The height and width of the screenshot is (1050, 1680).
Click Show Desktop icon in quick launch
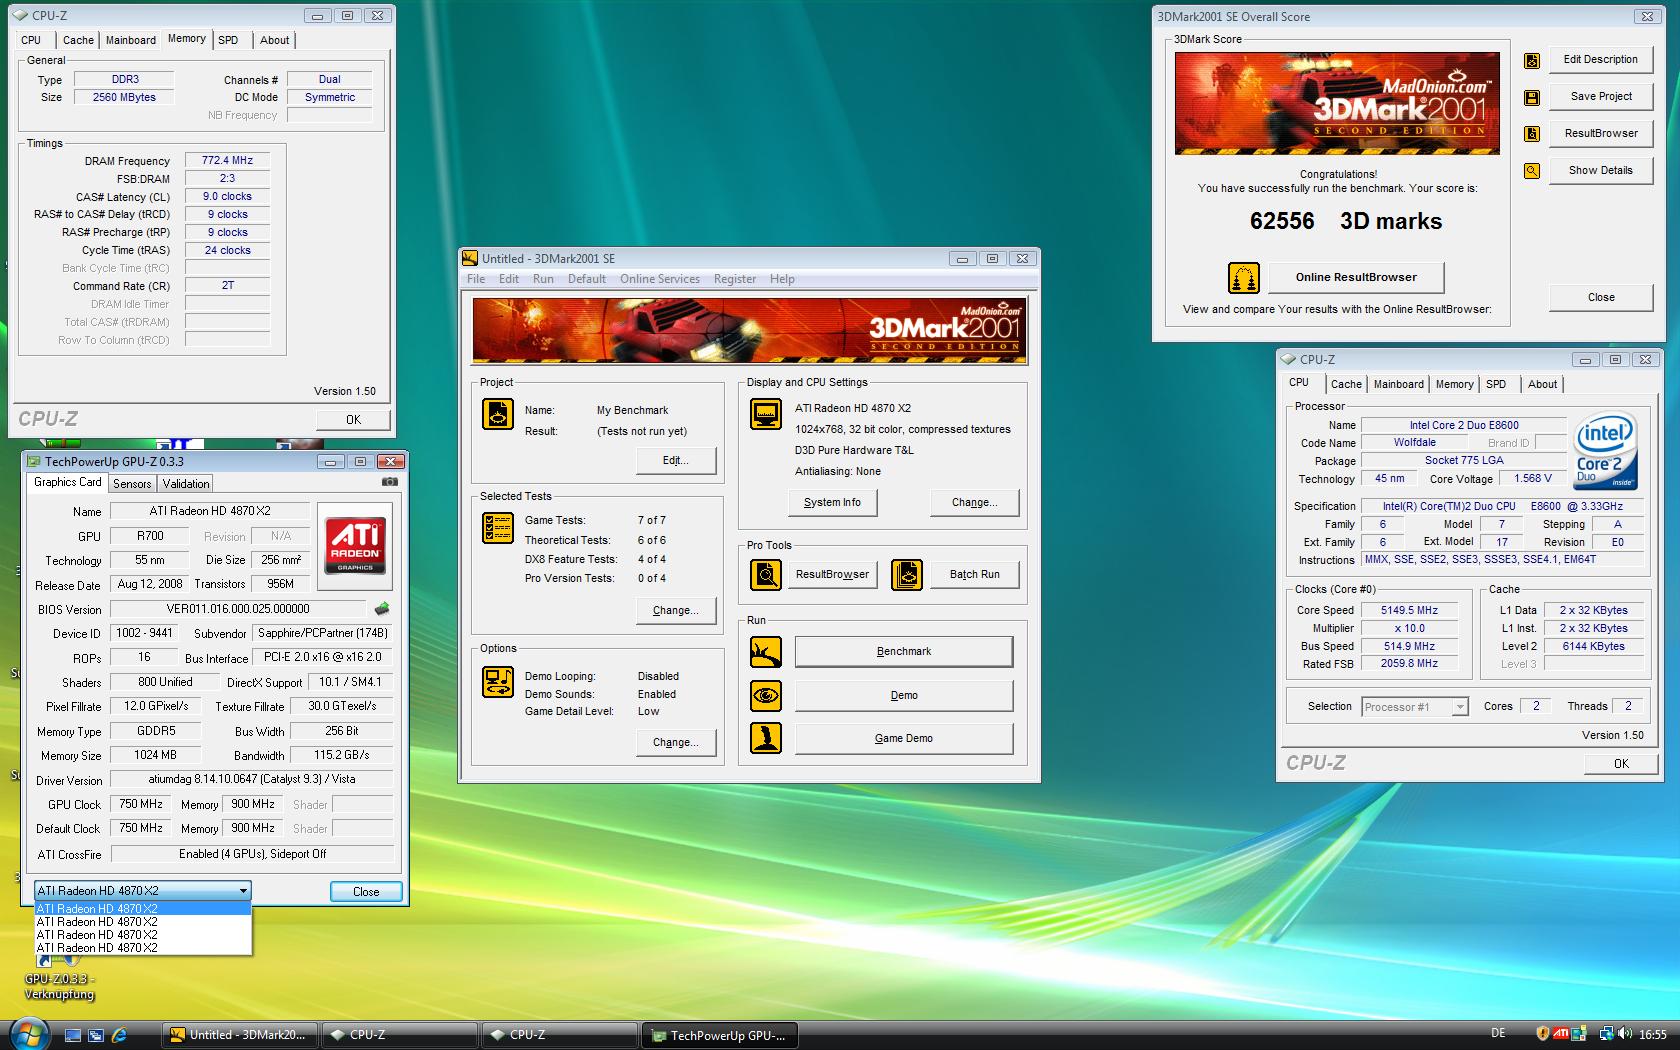(x=73, y=1035)
